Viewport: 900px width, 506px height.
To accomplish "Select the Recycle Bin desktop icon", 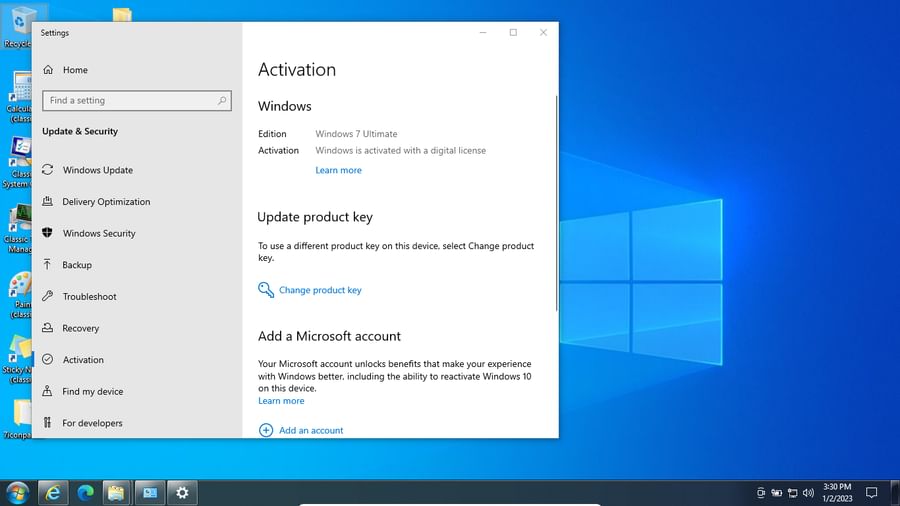I will click(x=17, y=27).
